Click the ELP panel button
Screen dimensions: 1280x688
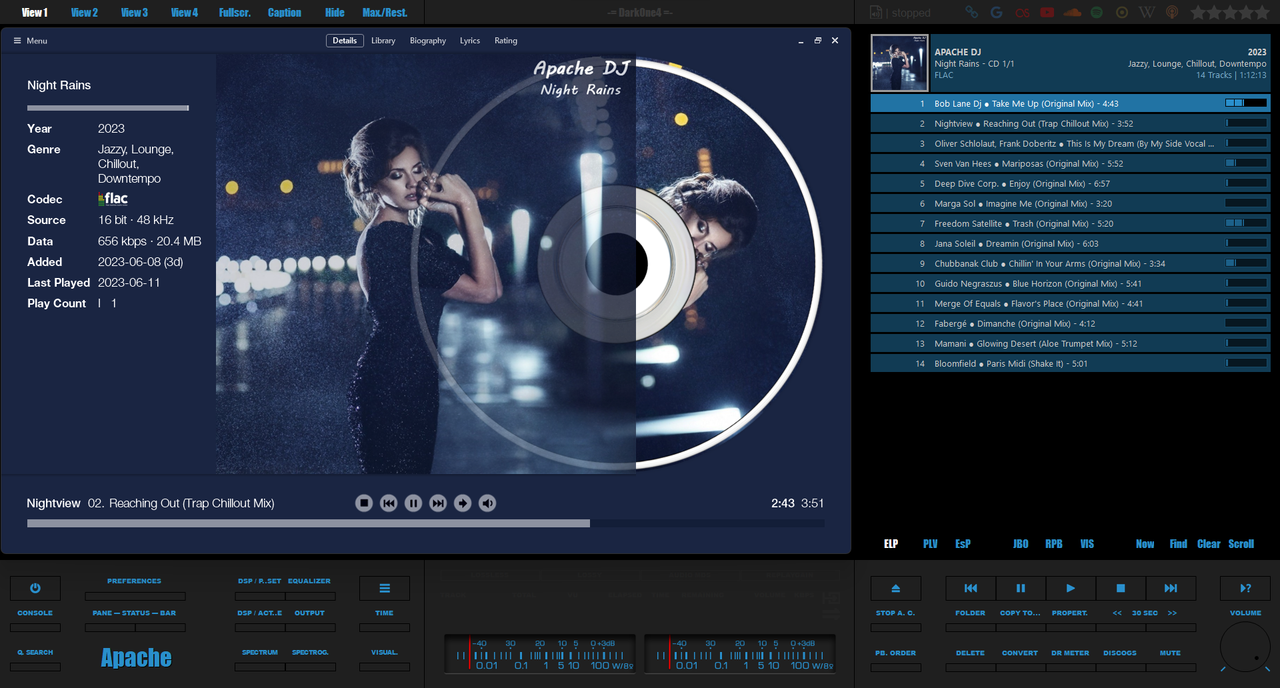pos(891,544)
